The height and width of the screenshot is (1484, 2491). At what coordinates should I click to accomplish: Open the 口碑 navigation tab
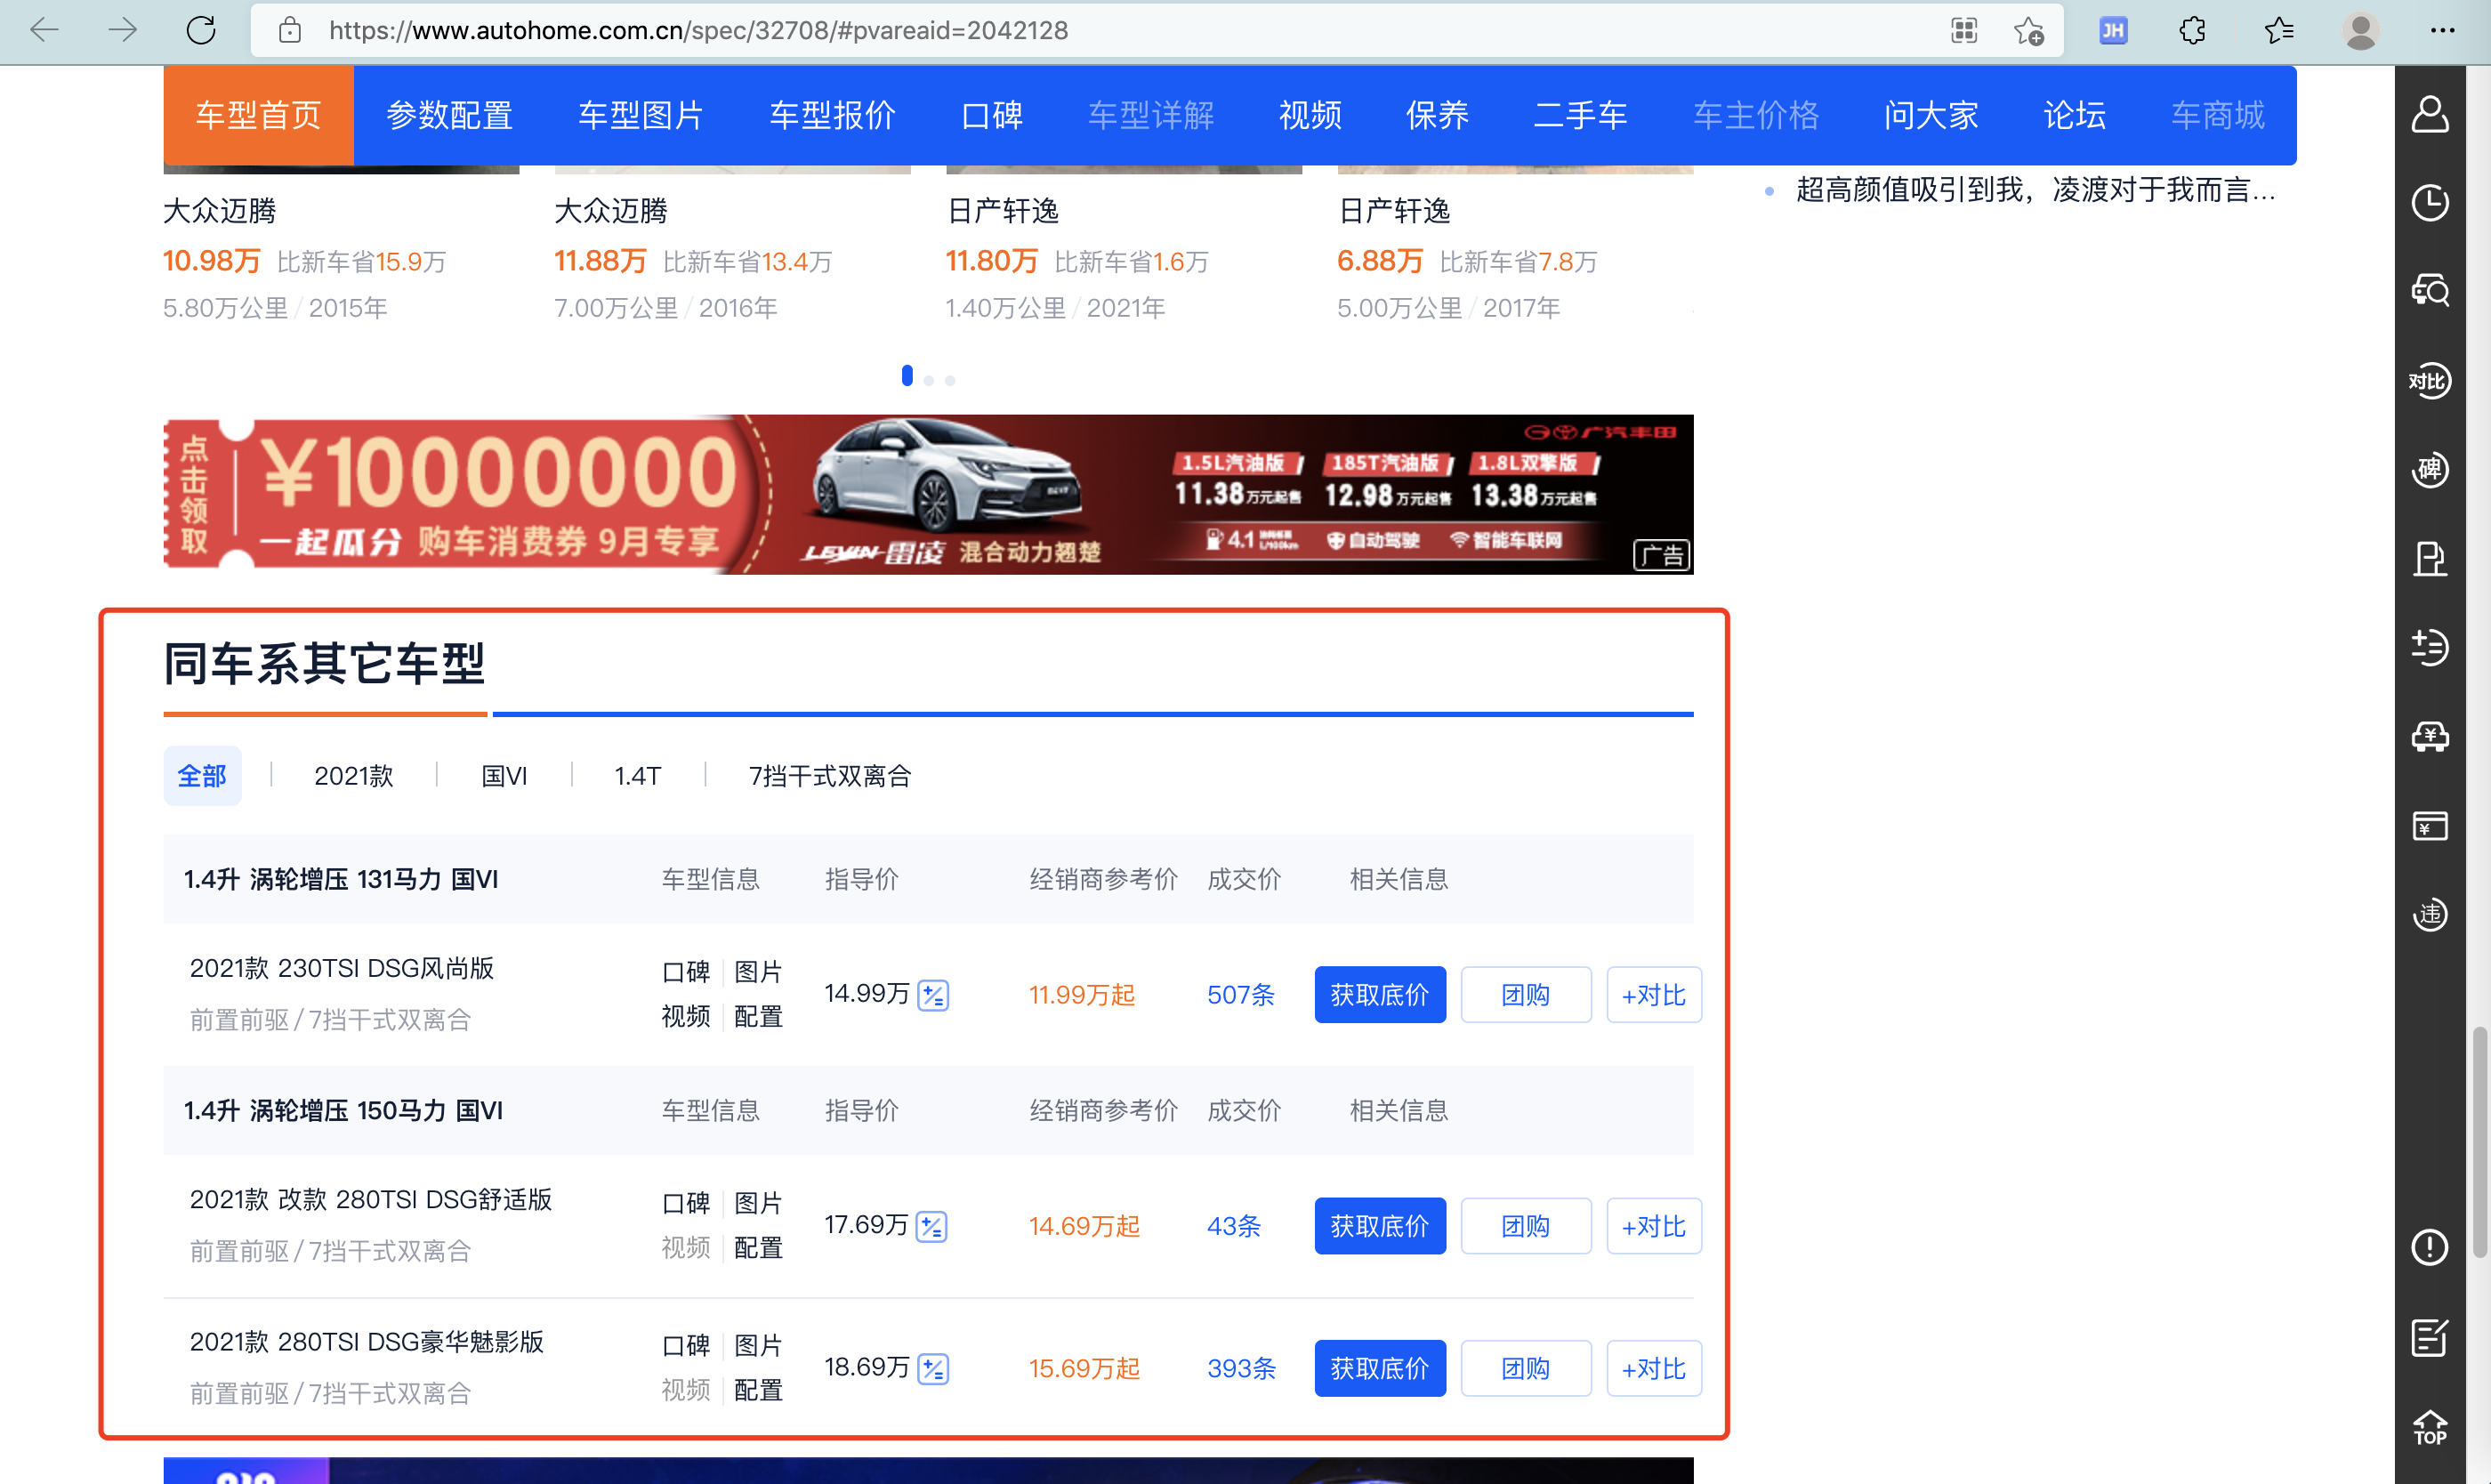click(x=992, y=116)
